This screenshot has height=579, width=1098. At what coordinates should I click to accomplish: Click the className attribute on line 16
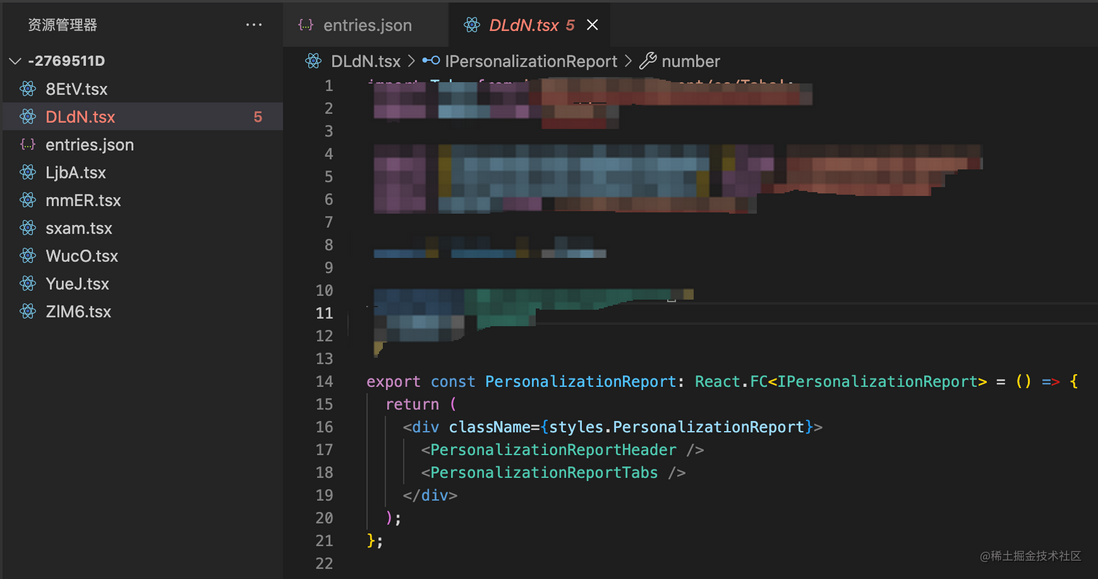pos(489,427)
